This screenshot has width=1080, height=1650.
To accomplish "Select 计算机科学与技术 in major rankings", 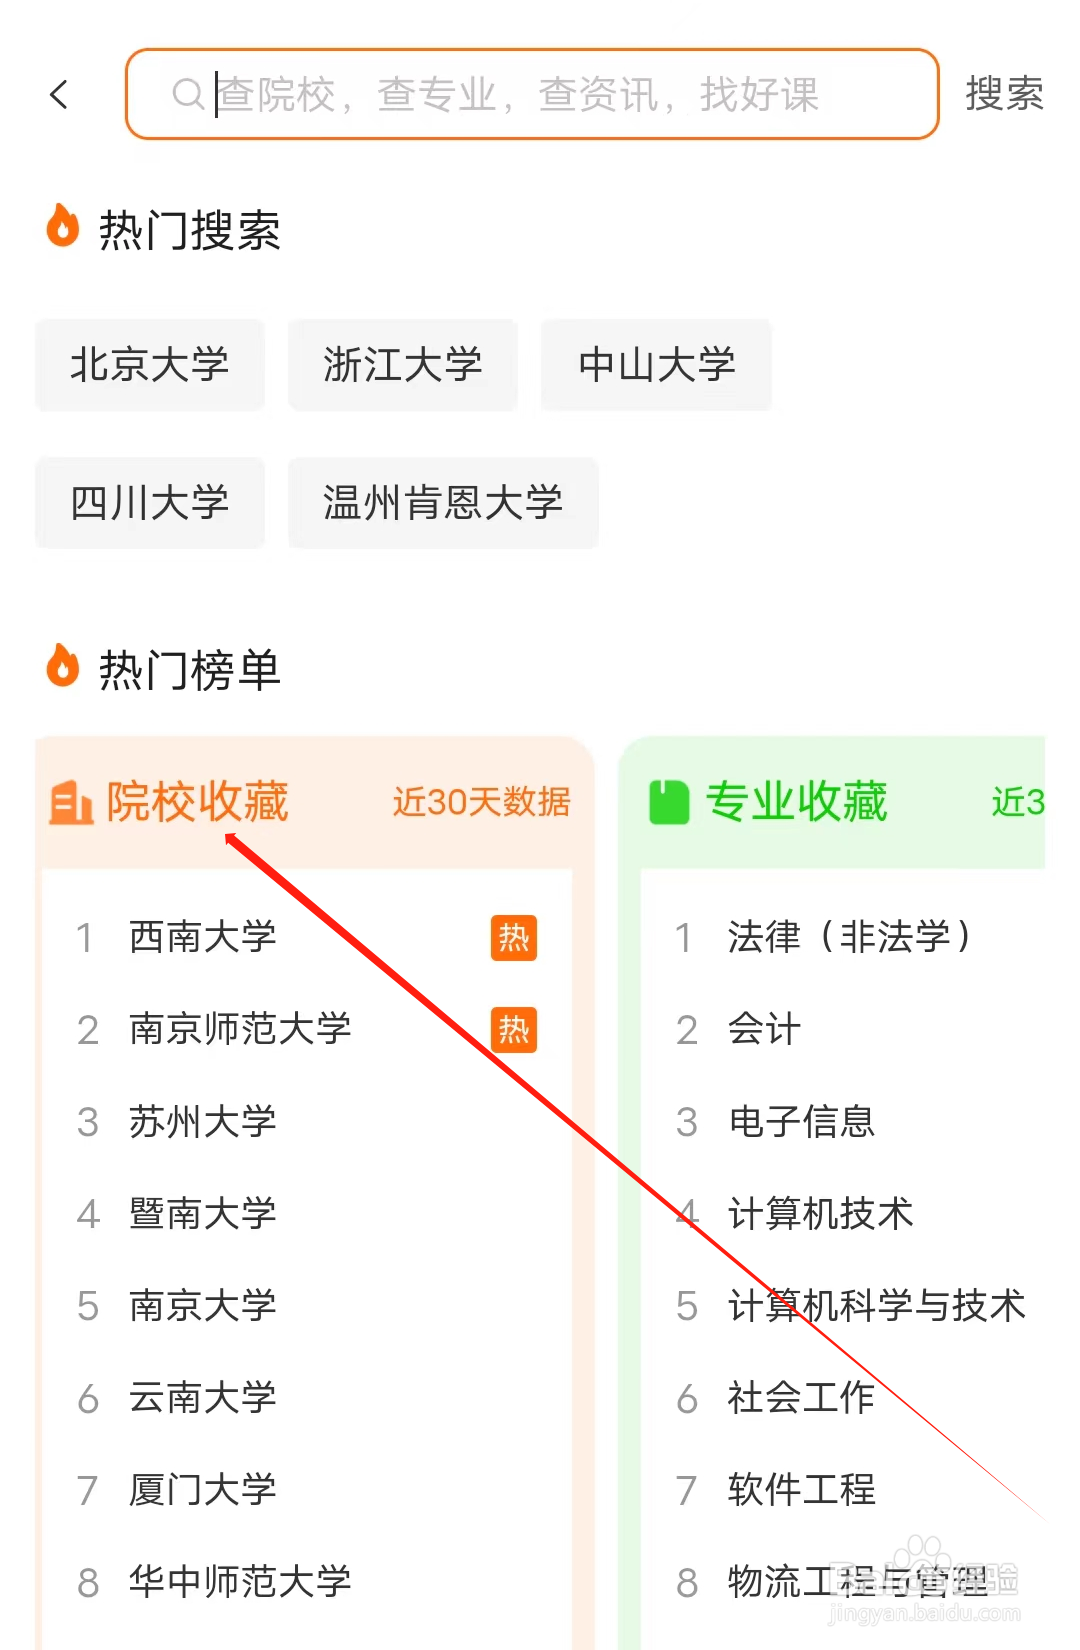I will click(875, 1306).
